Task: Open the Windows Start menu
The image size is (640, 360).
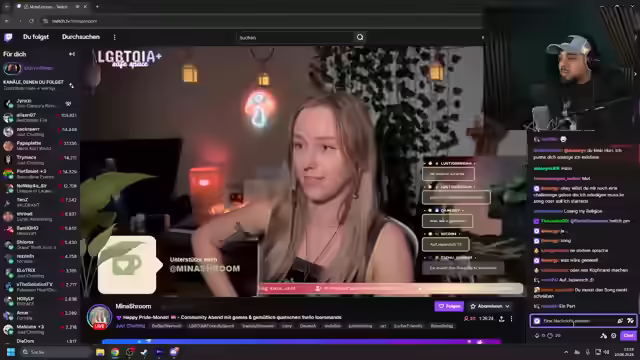Action: point(11,352)
